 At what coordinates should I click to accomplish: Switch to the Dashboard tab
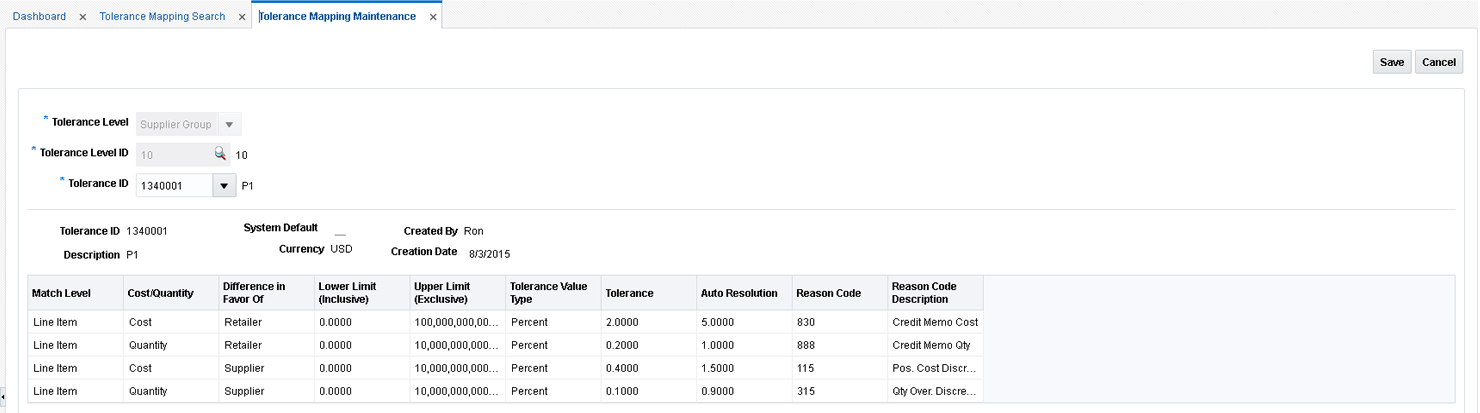click(39, 17)
